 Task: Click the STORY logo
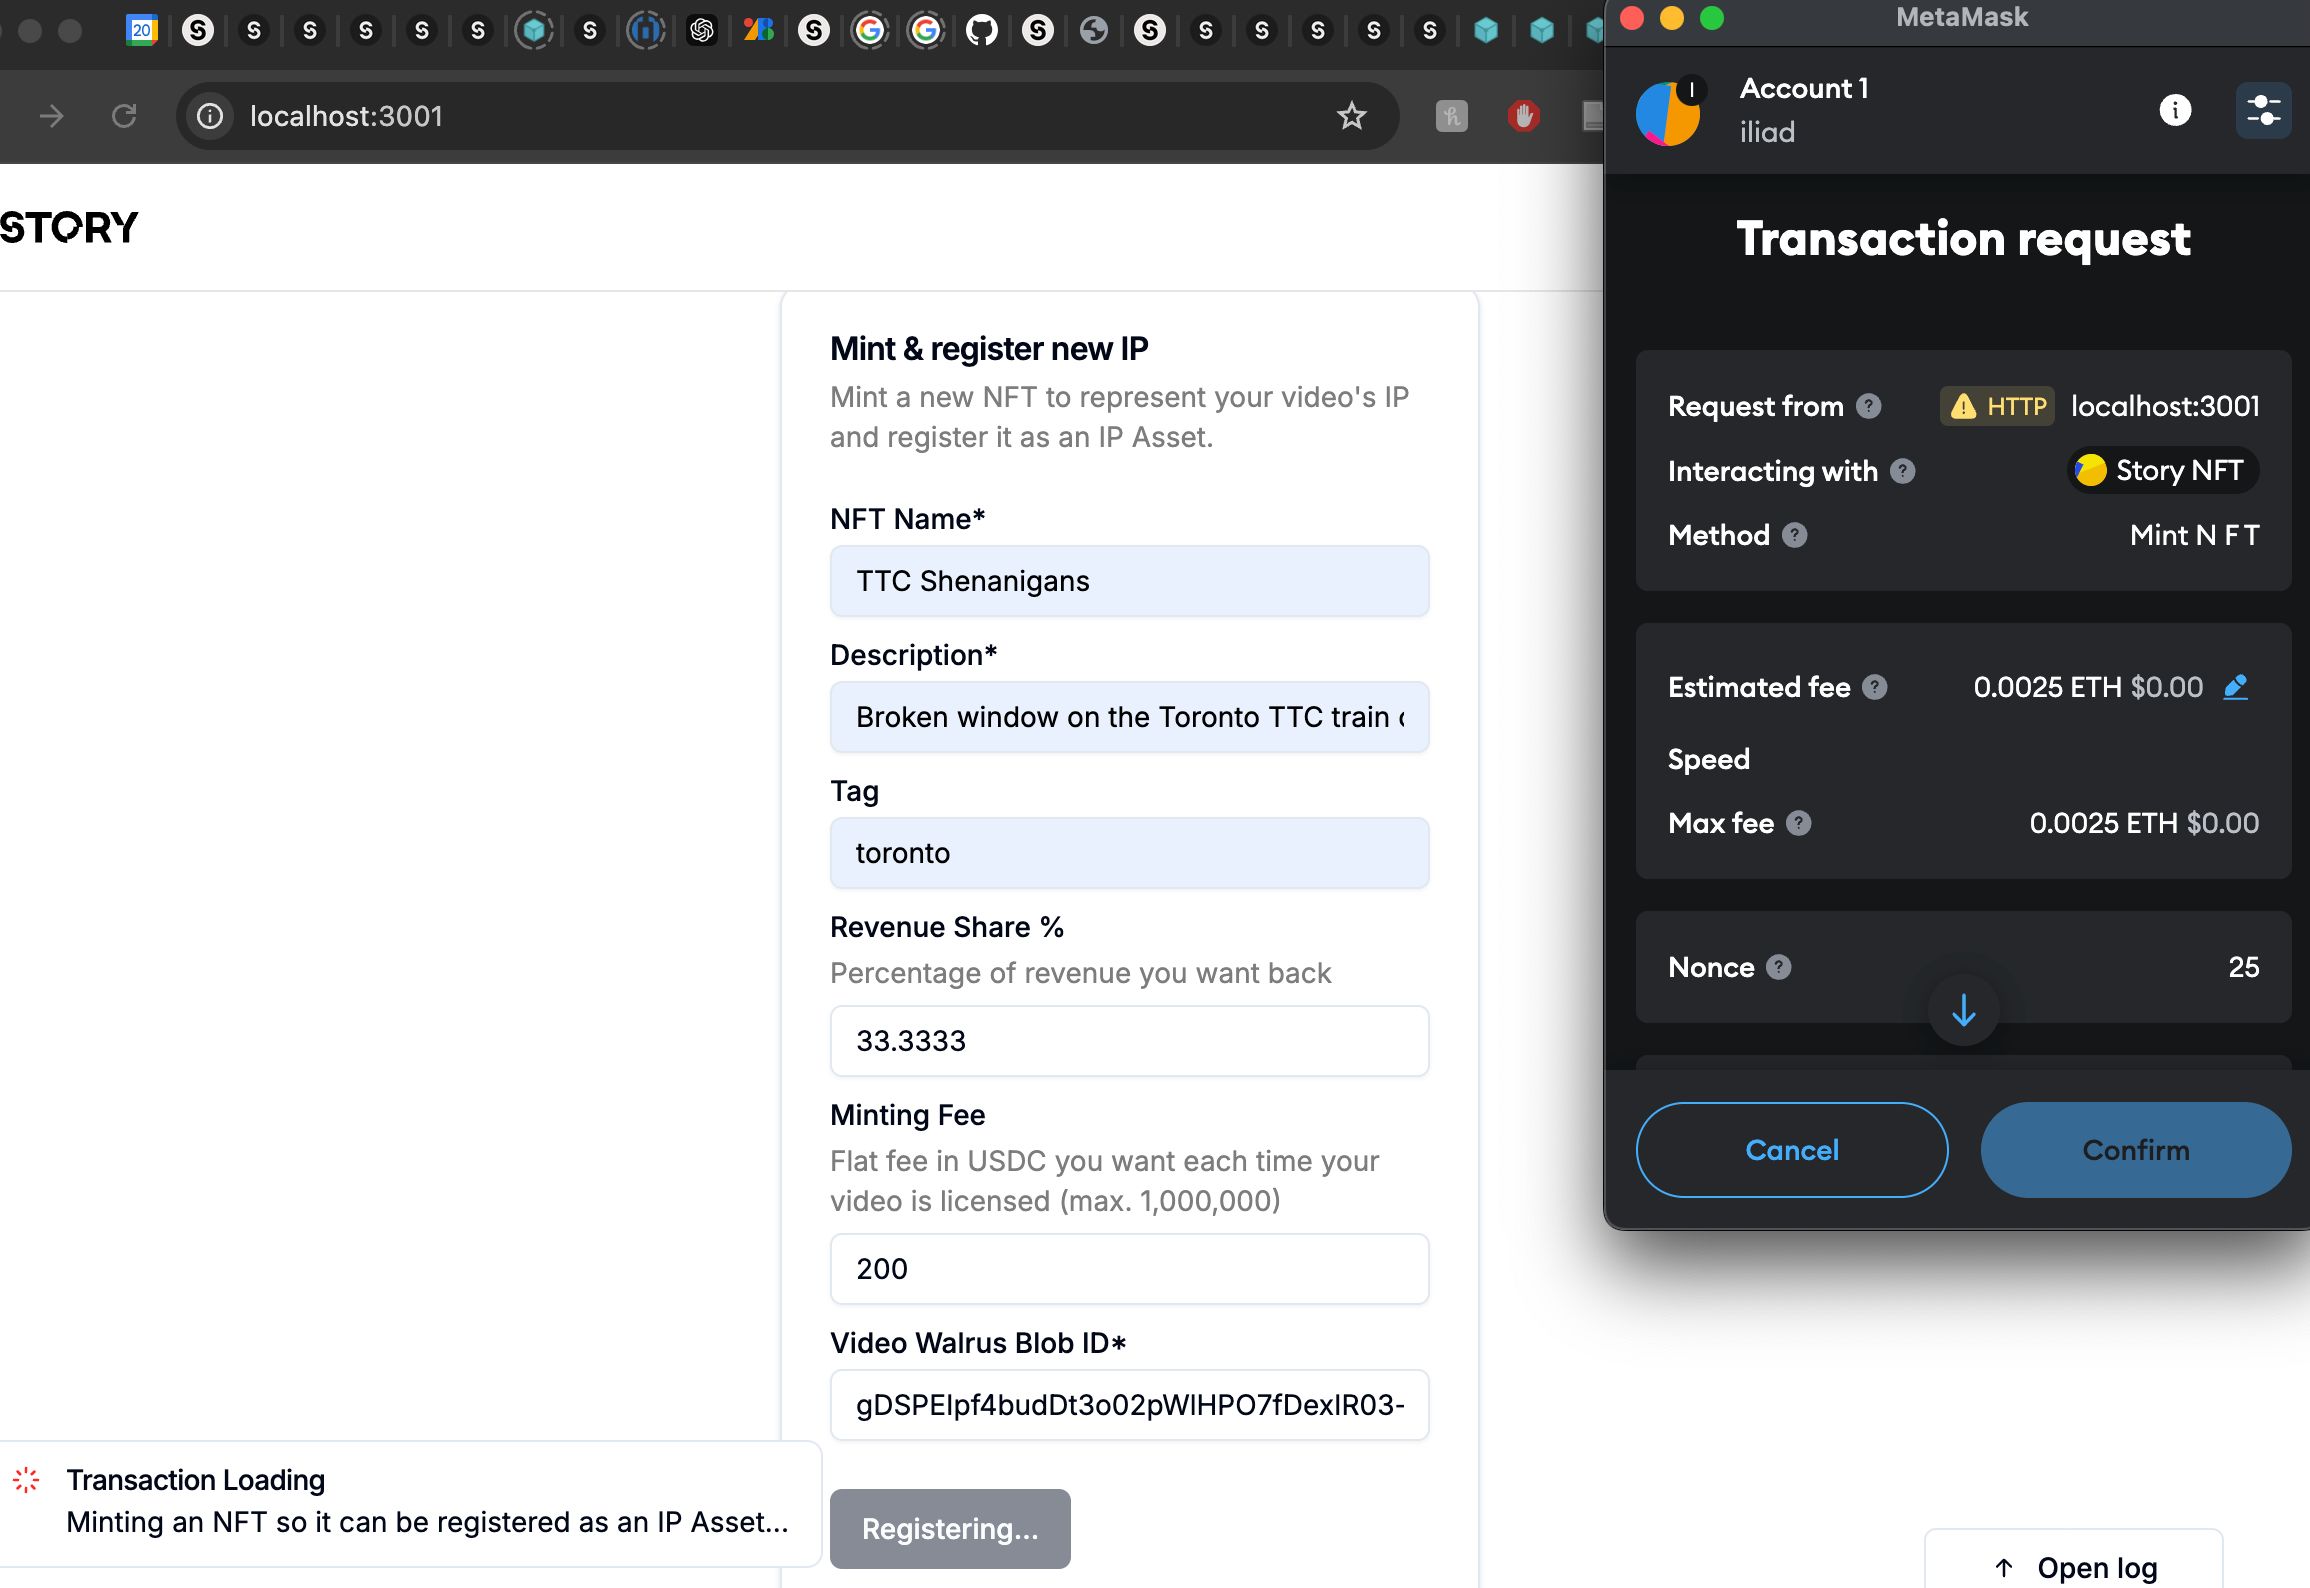[69, 228]
